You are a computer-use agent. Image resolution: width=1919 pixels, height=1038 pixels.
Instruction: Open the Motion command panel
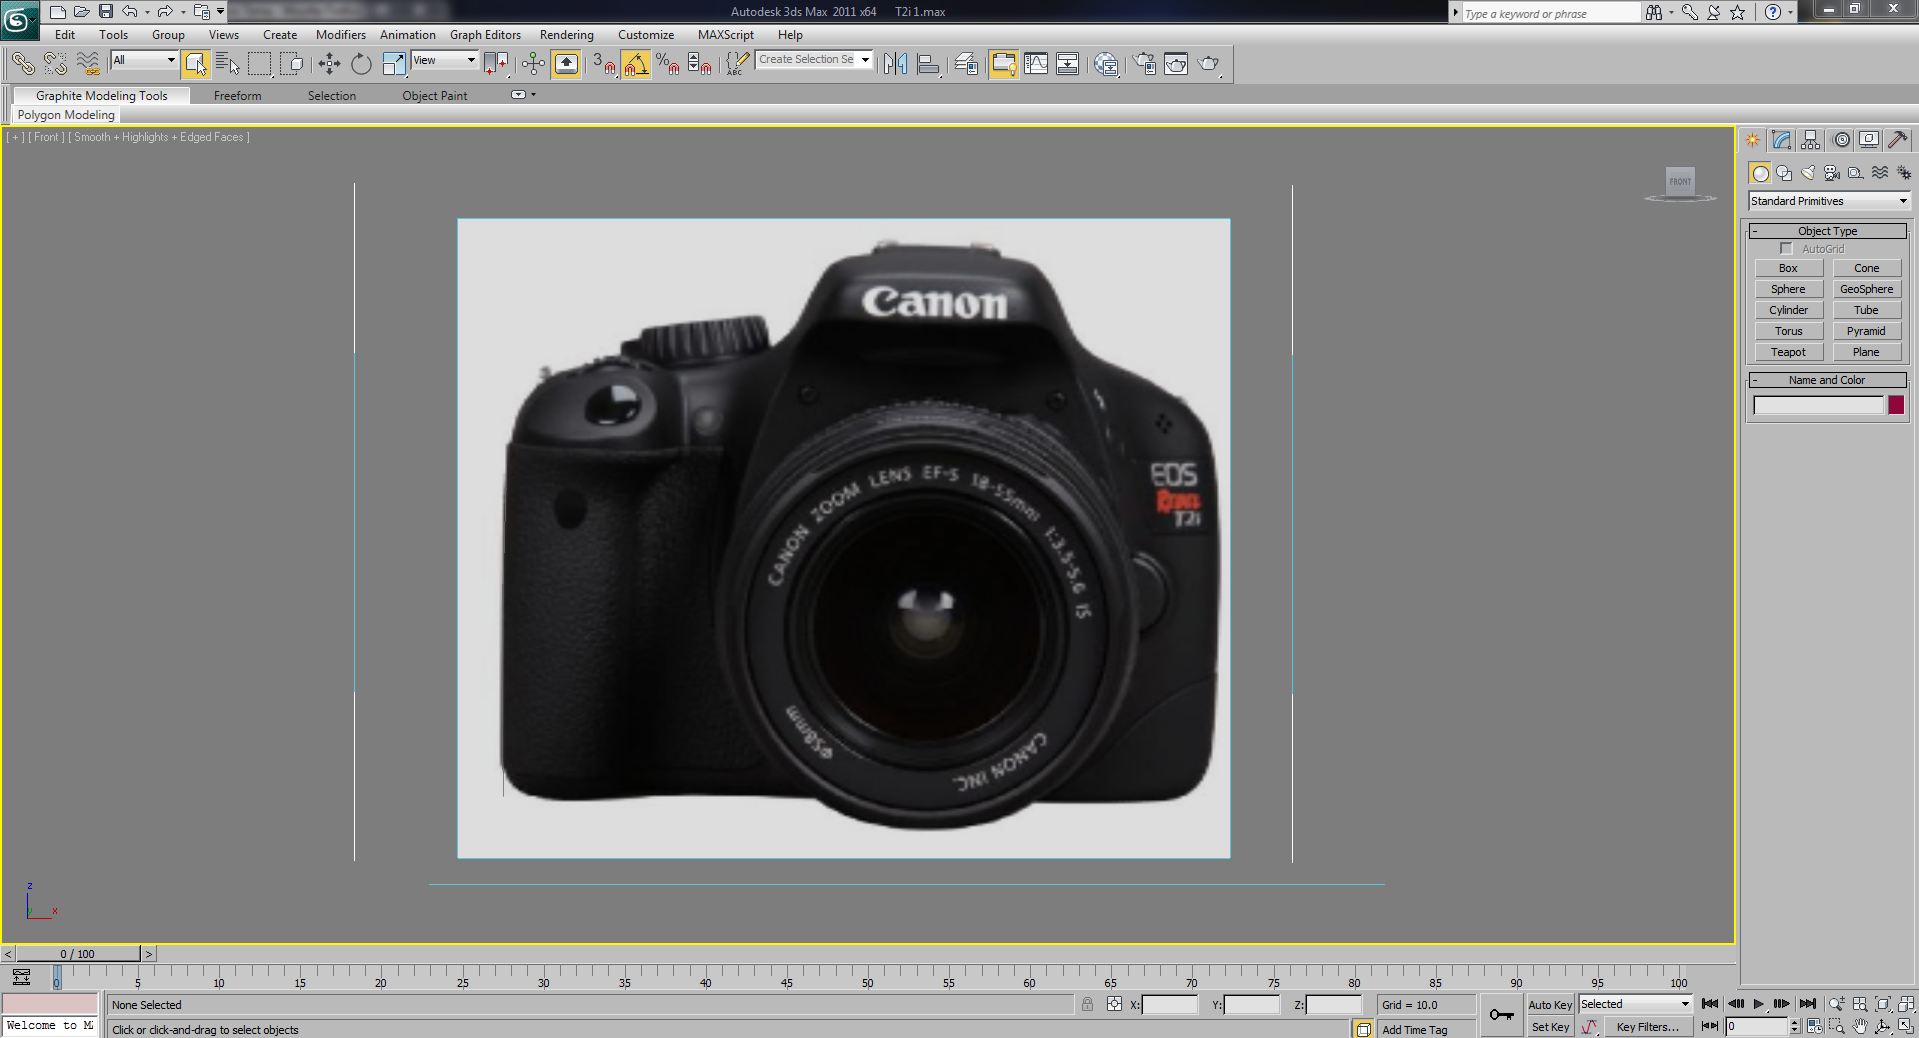pyautogui.click(x=1841, y=140)
